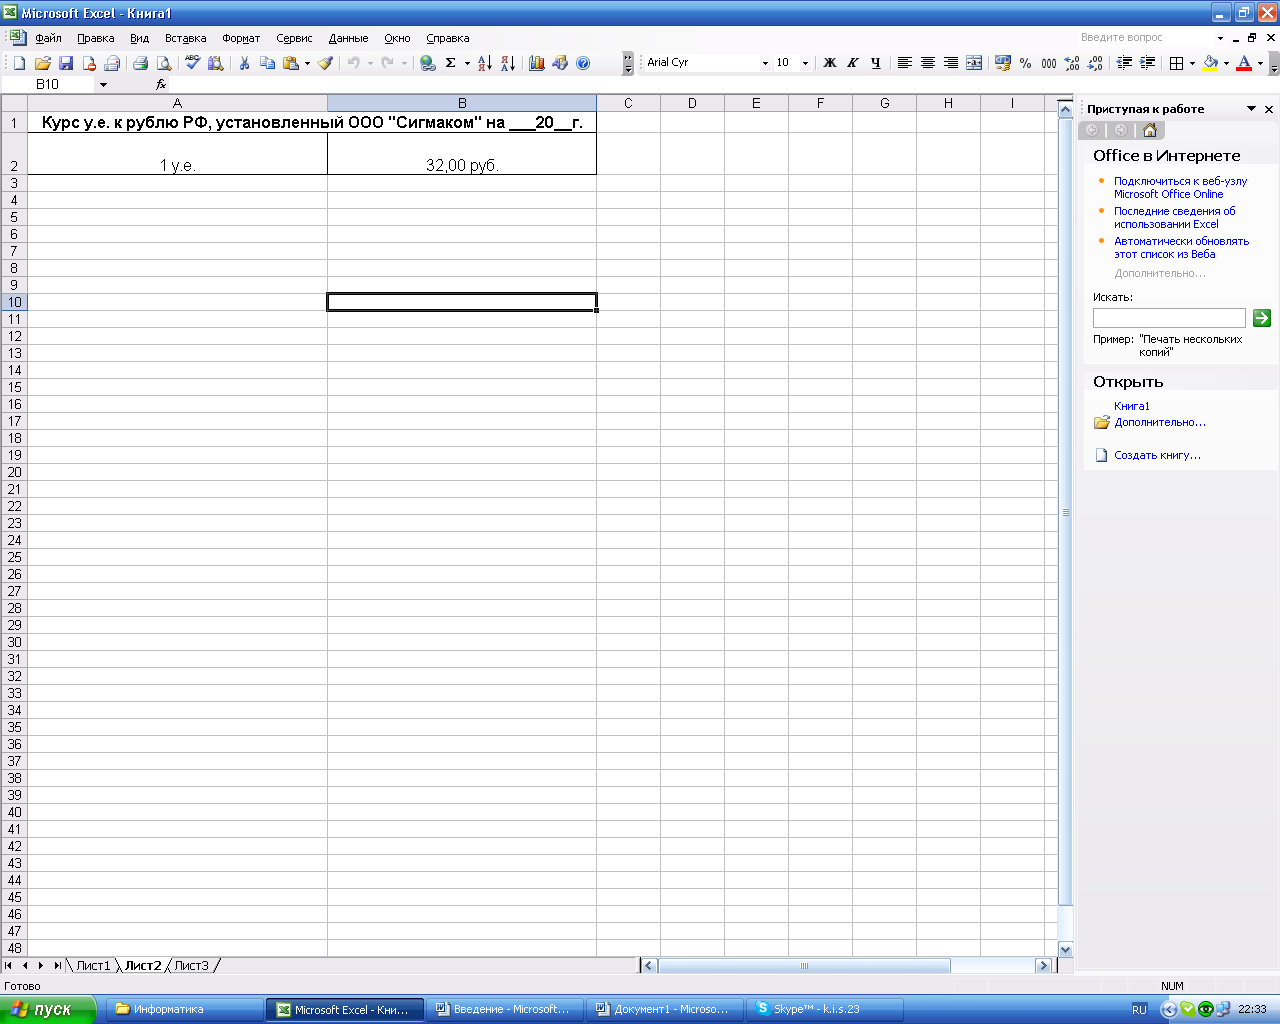
Task: Sort ascending with the A-Z icon
Action: pyautogui.click(x=485, y=63)
